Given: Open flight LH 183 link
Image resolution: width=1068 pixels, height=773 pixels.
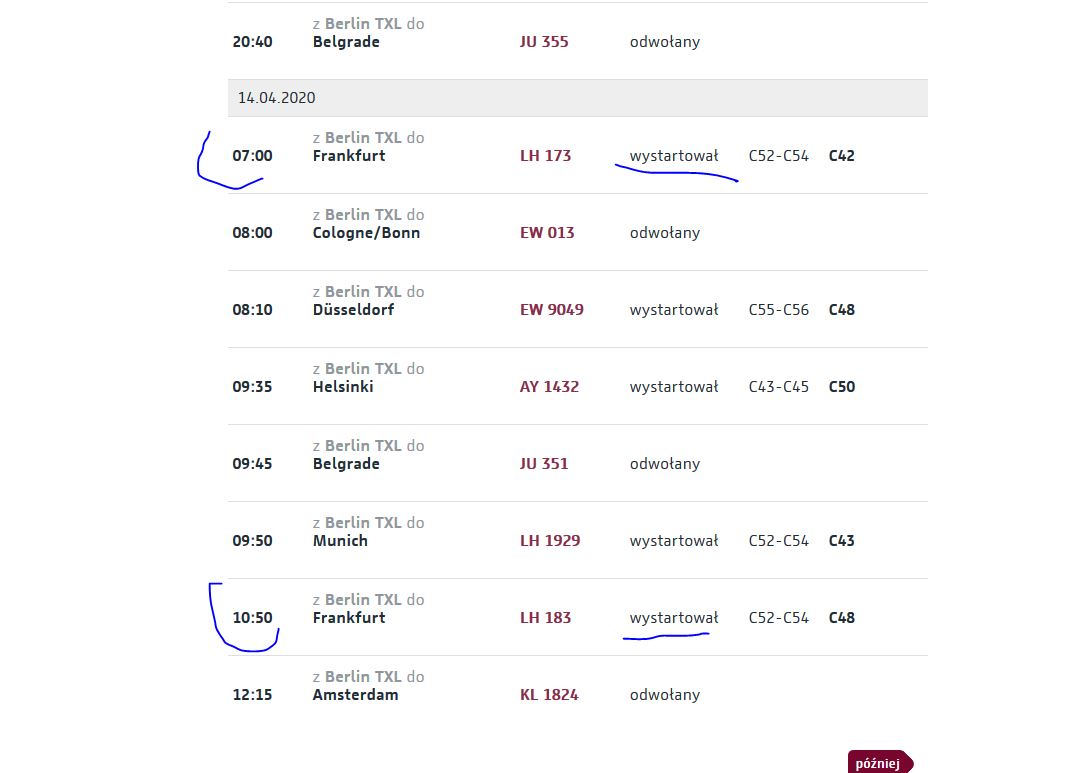Looking at the screenshot, I should (545, 617).
